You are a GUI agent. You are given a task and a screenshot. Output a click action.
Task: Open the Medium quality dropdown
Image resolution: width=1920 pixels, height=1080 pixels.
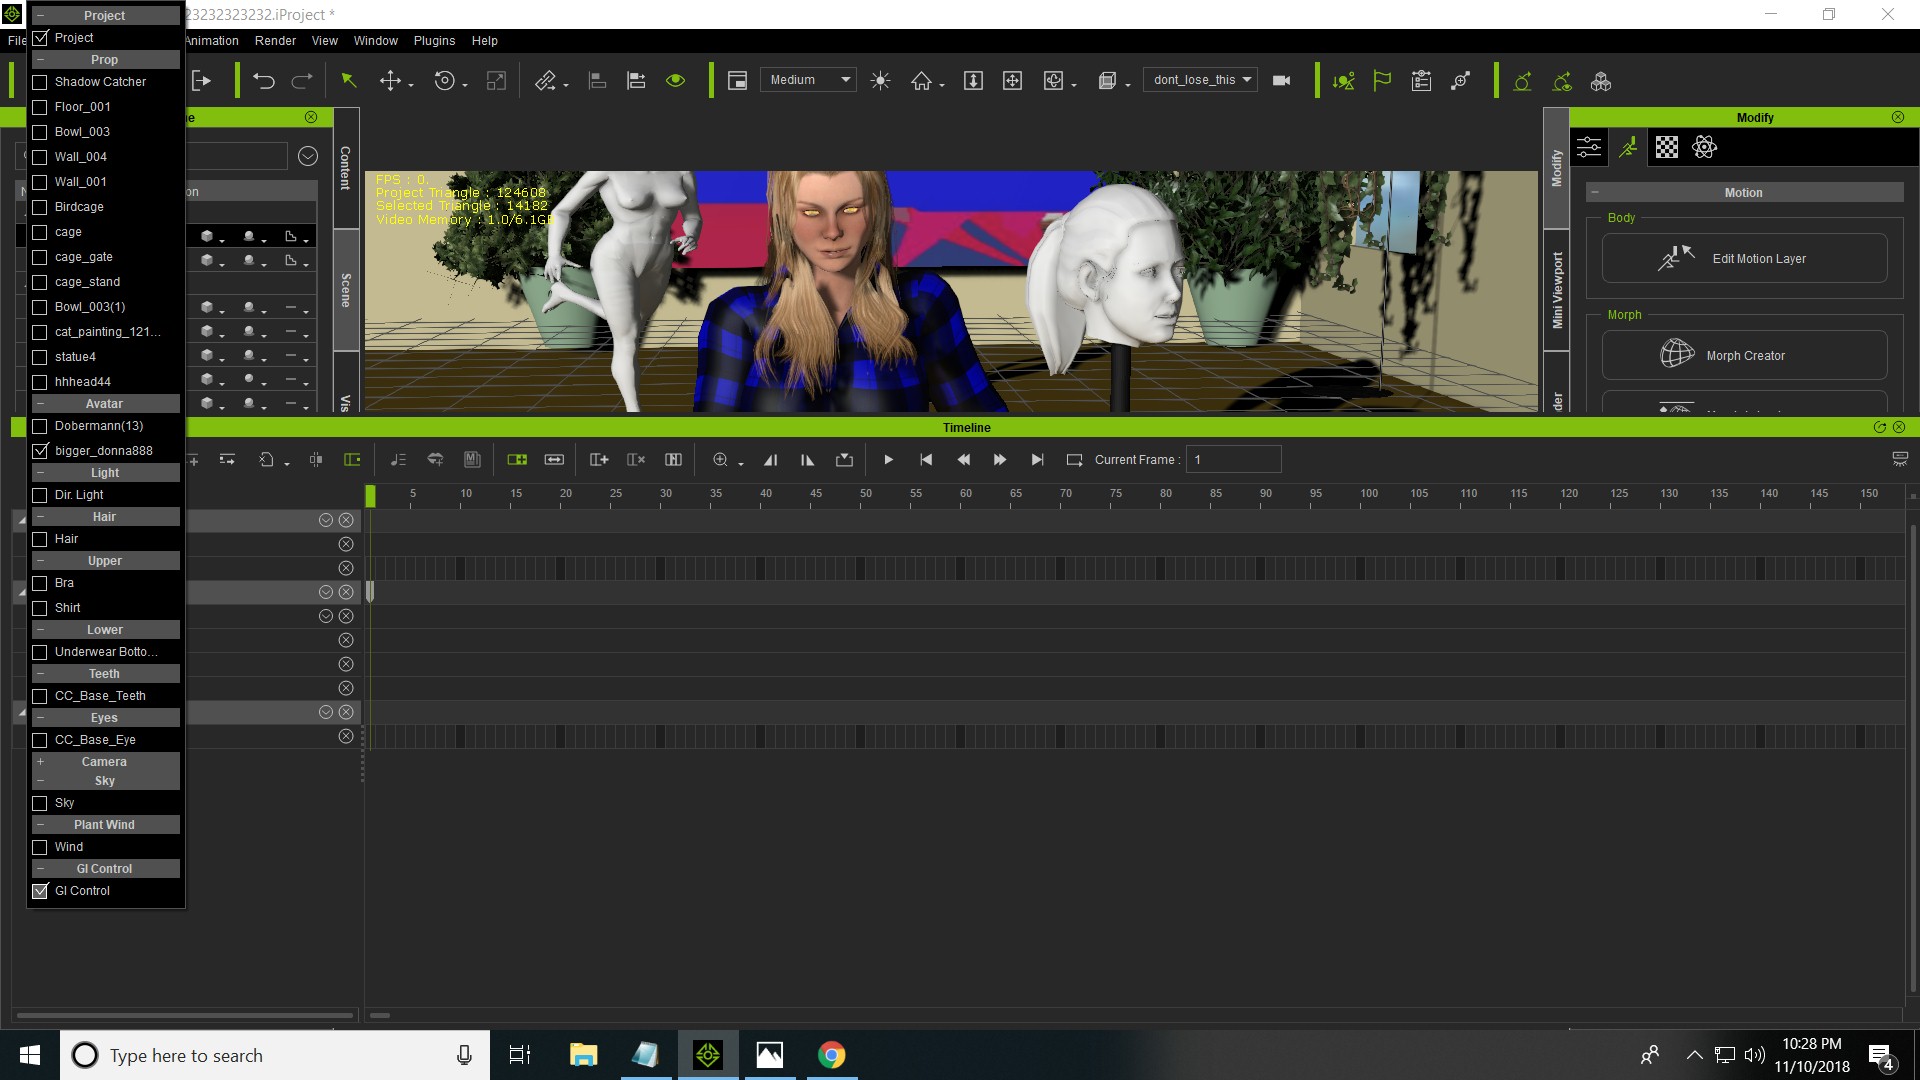pyautogui.click(x=808, y=80)
